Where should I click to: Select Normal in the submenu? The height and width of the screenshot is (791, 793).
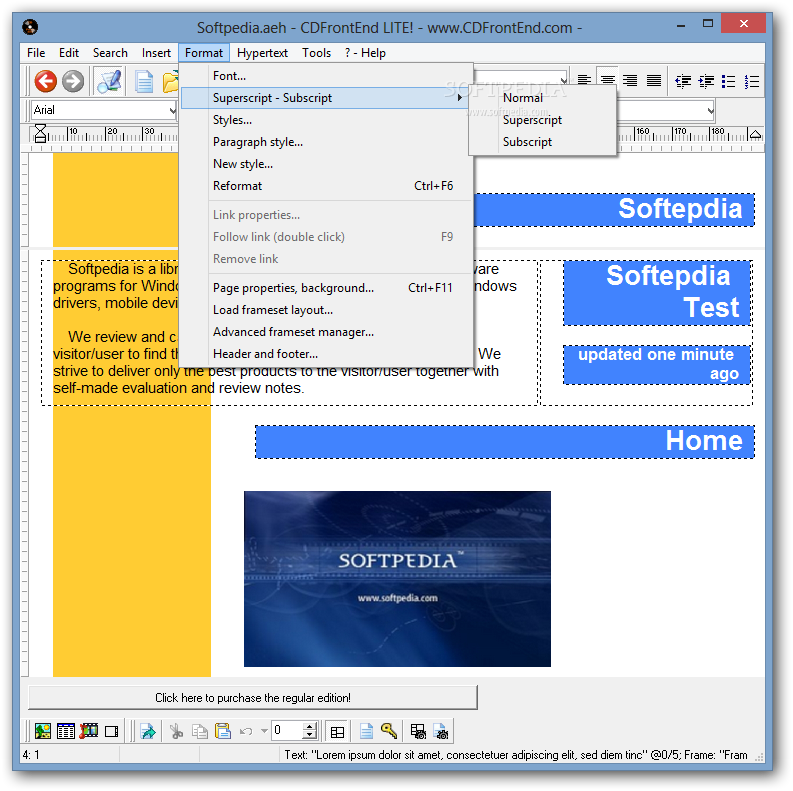[x=543, y=98]
